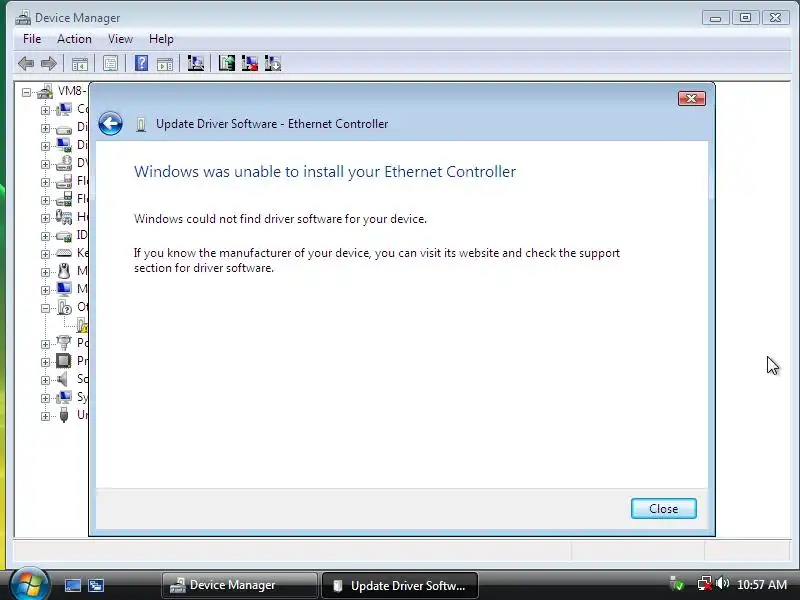Click Update Driver Softw... taskbar button

pyautogui.click(x=400, y=585)
